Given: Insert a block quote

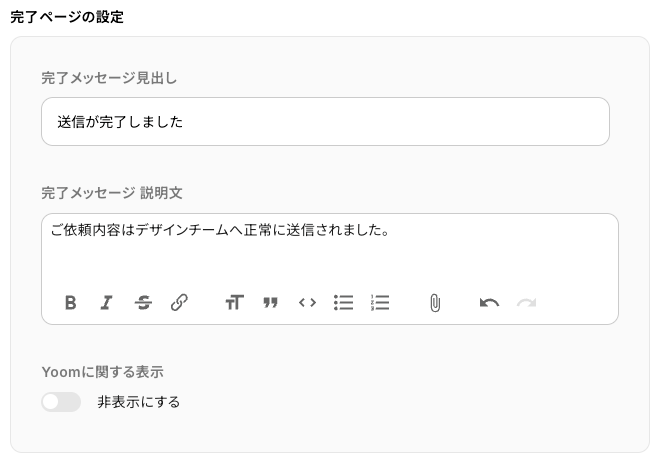Looking at the screenshot, I should point(270,302).
